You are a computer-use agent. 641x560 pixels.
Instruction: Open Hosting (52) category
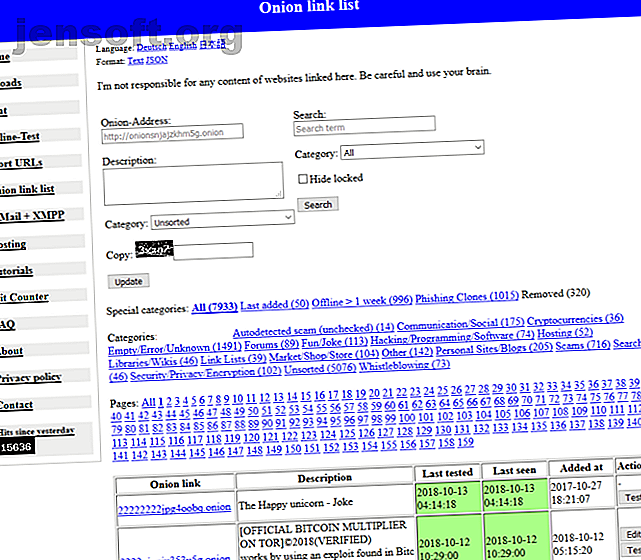[565, 333]
